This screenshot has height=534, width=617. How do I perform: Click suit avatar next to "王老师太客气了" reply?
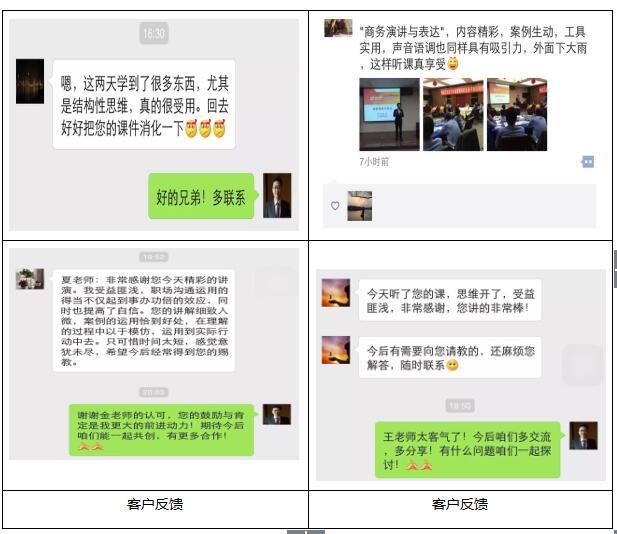(583, 436)
